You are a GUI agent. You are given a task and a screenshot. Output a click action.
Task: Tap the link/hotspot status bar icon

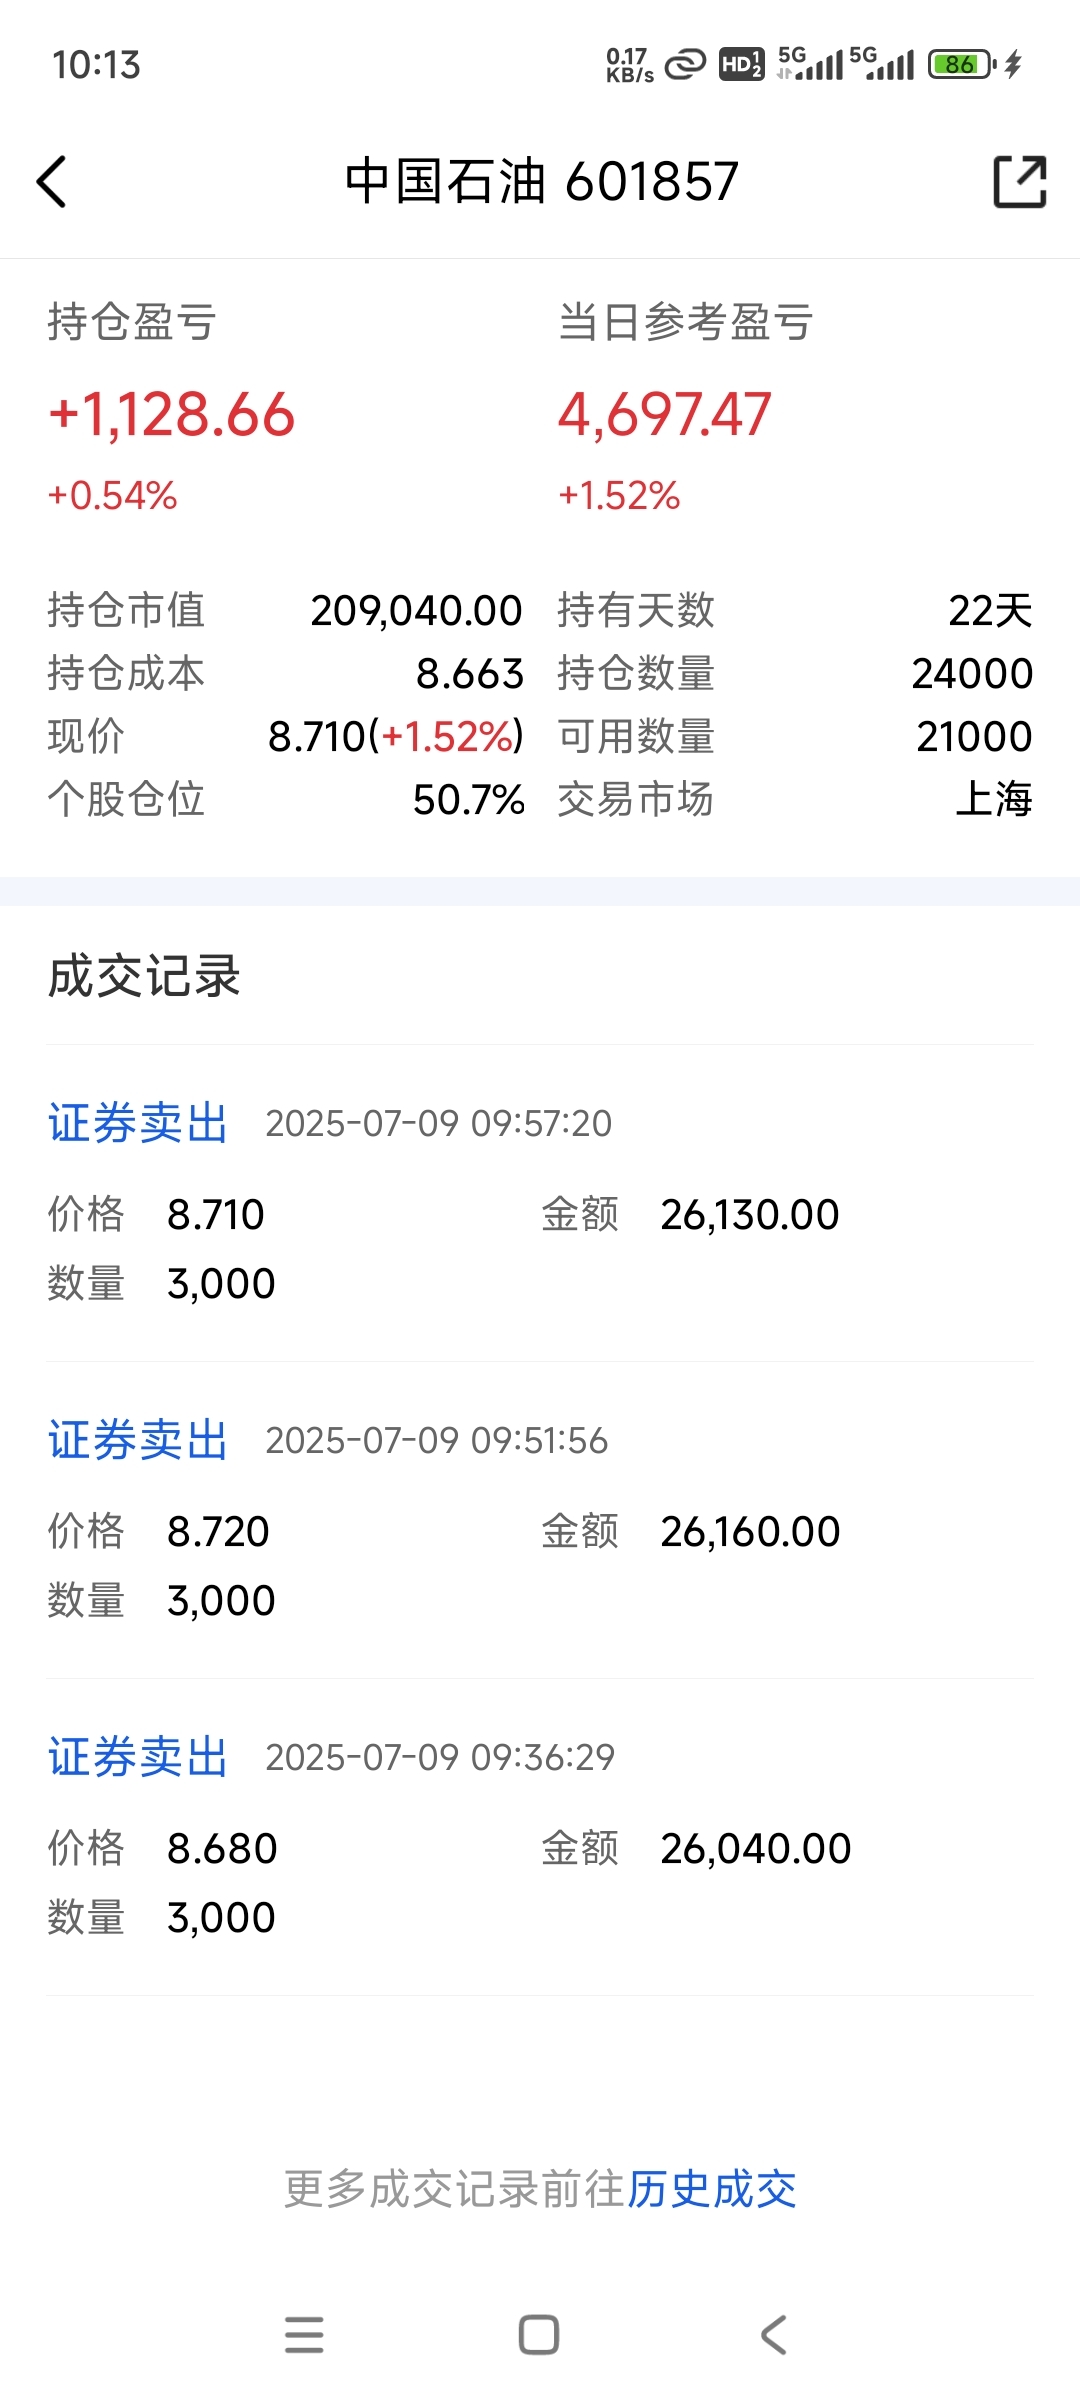685,65
